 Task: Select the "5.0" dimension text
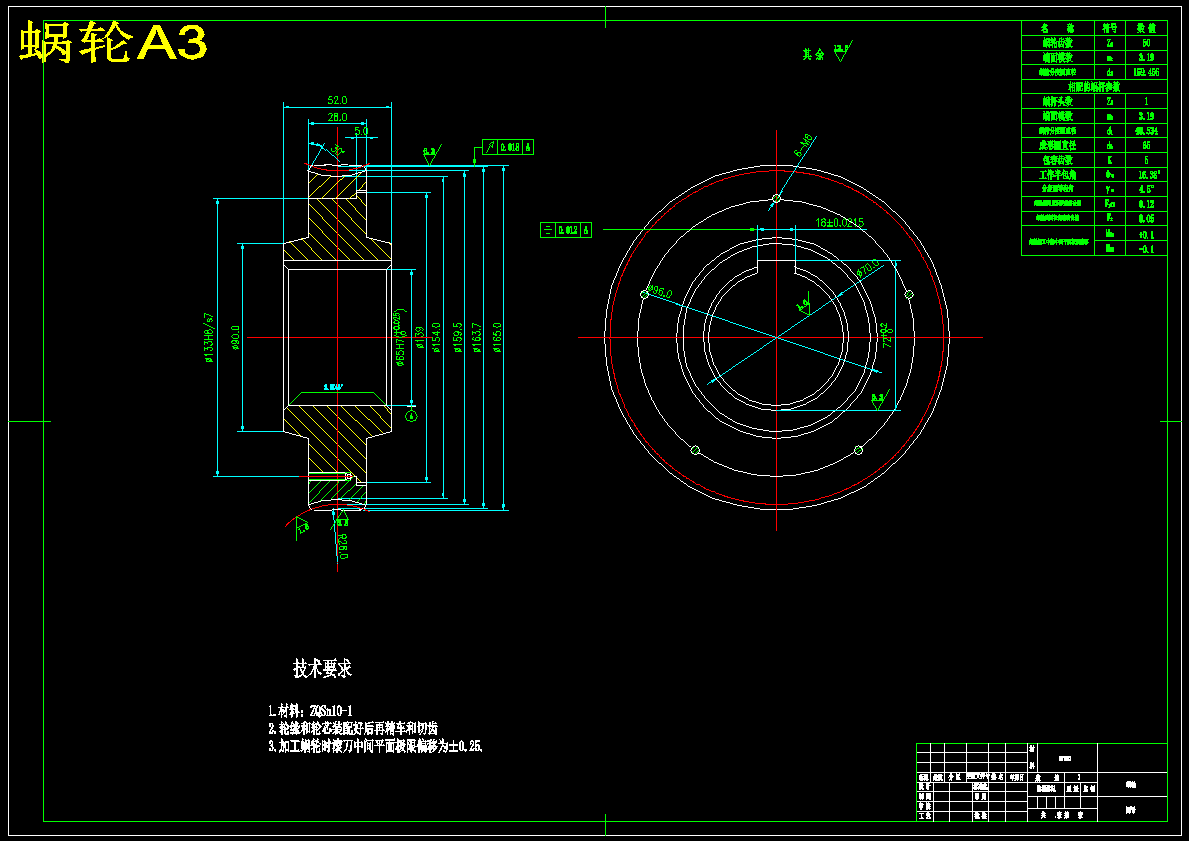[362, 131]
